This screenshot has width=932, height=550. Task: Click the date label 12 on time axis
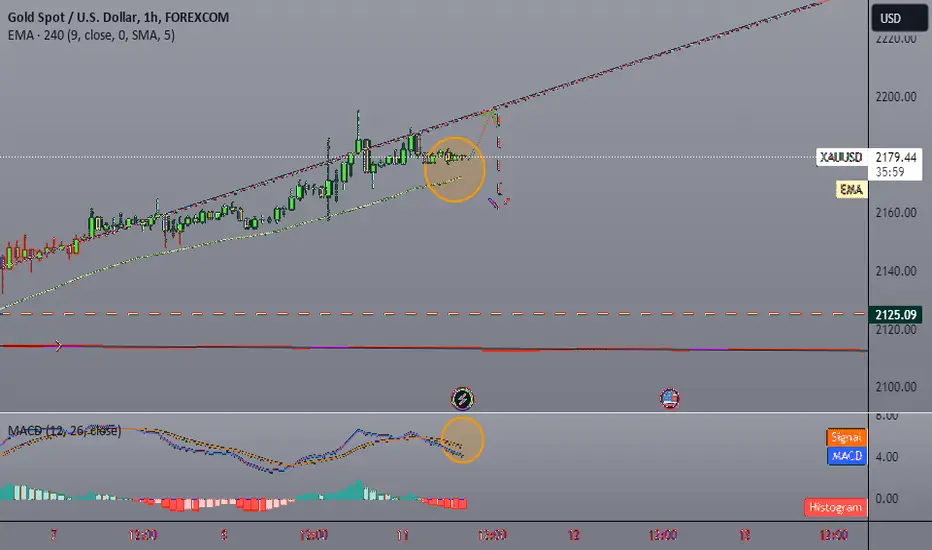[574, 535]
